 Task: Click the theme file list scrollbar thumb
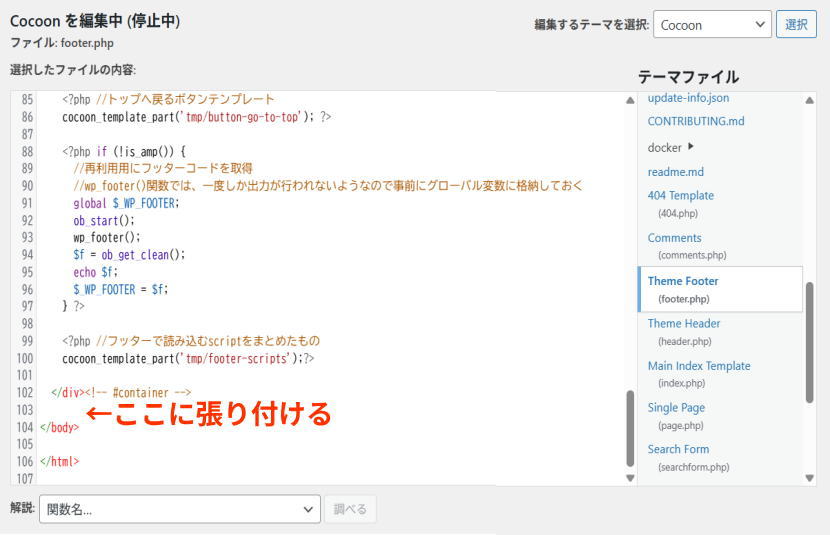pos(809,343)
